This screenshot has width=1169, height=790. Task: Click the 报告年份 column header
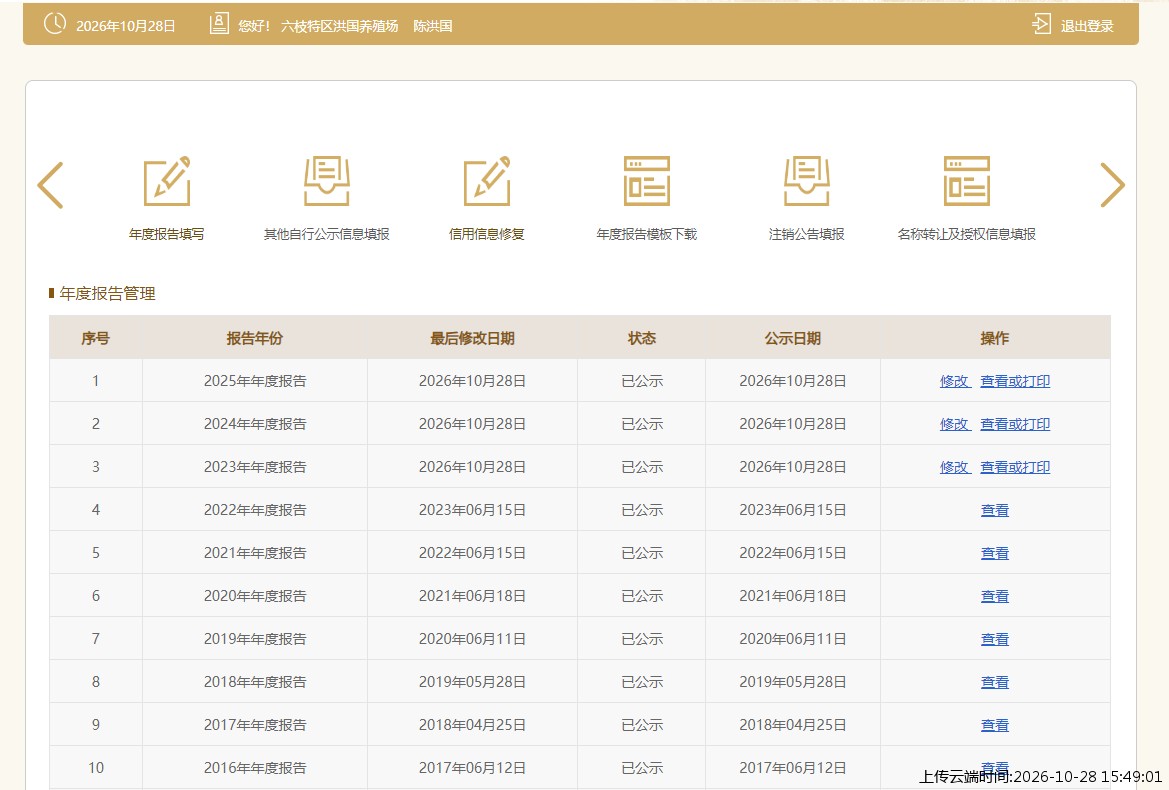(x=255, y=338)
